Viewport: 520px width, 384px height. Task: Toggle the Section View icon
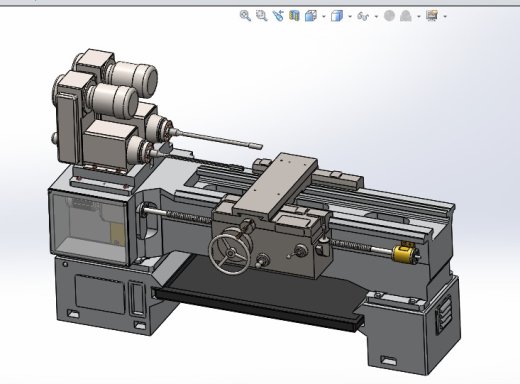[x=294, y=16]
